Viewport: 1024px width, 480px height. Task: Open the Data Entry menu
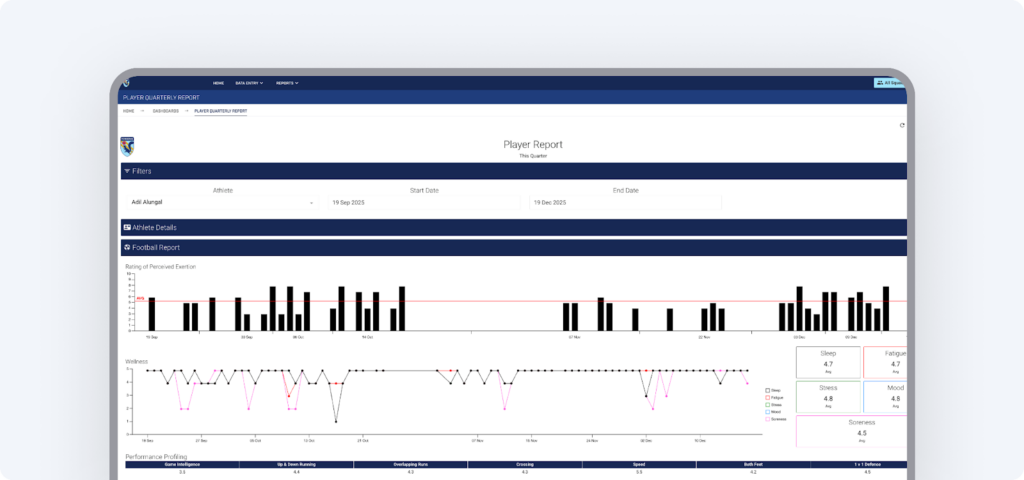[x=249, y=84]
